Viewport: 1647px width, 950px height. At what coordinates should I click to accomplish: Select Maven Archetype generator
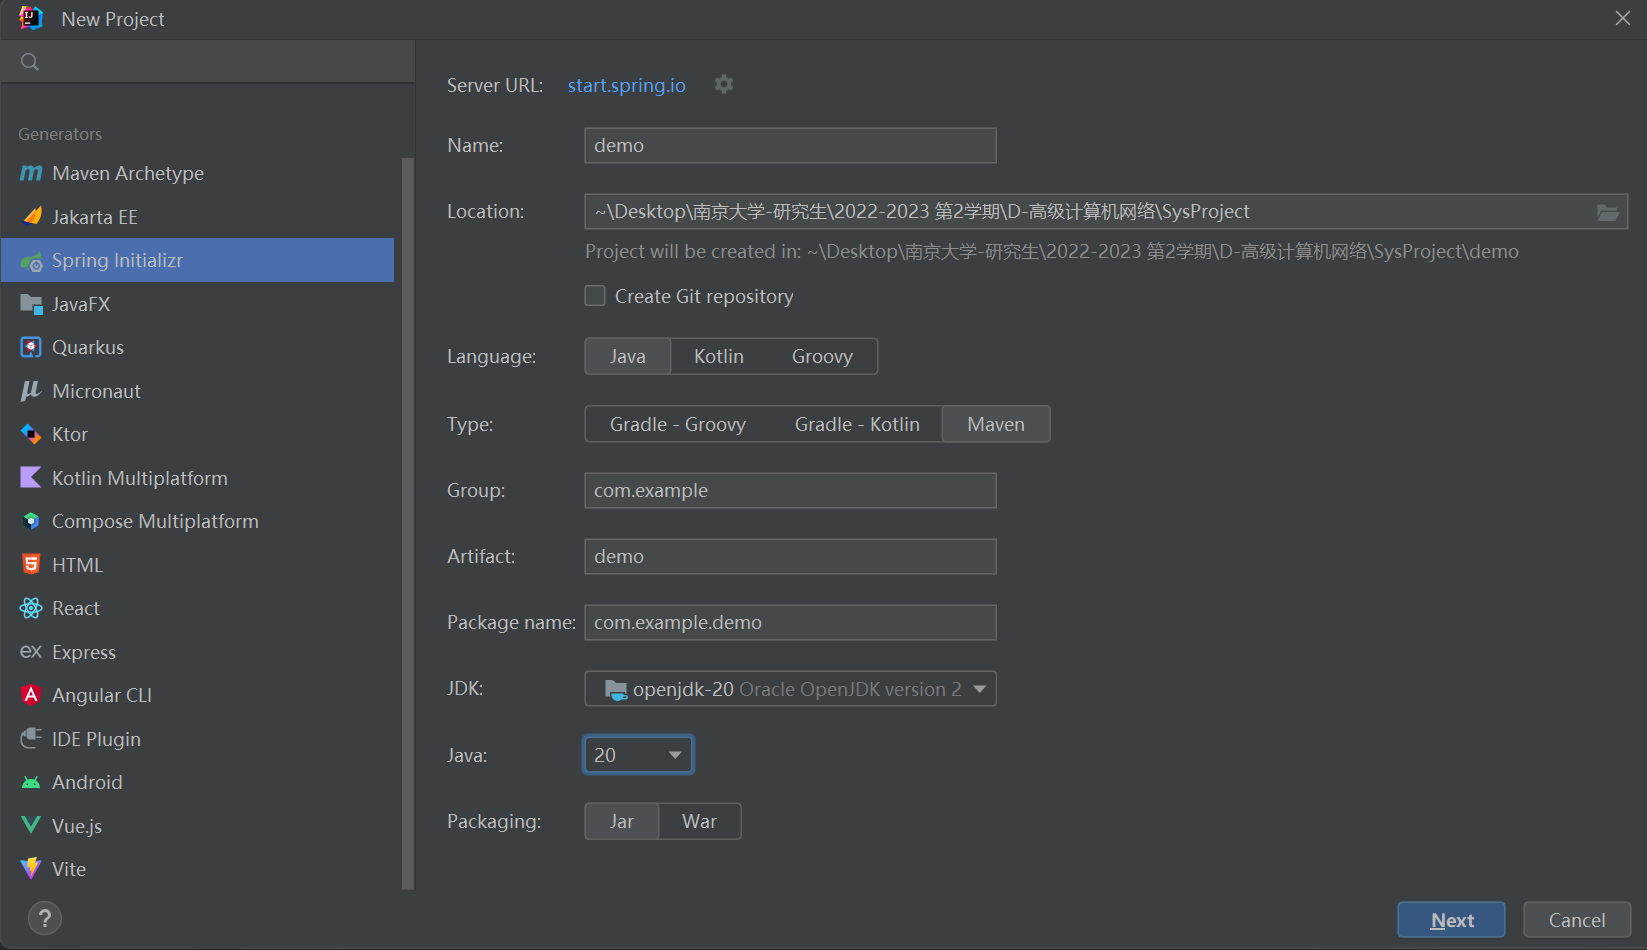pos(198,173)
